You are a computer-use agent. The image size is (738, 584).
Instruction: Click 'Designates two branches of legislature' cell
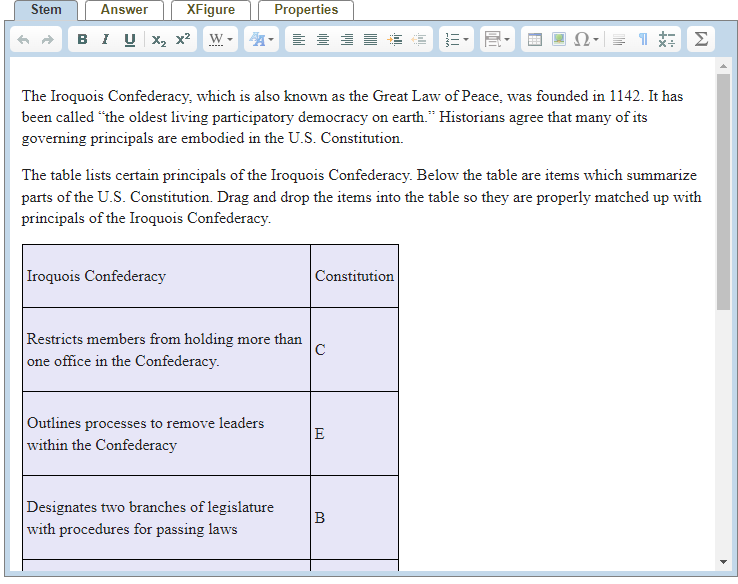166,518
